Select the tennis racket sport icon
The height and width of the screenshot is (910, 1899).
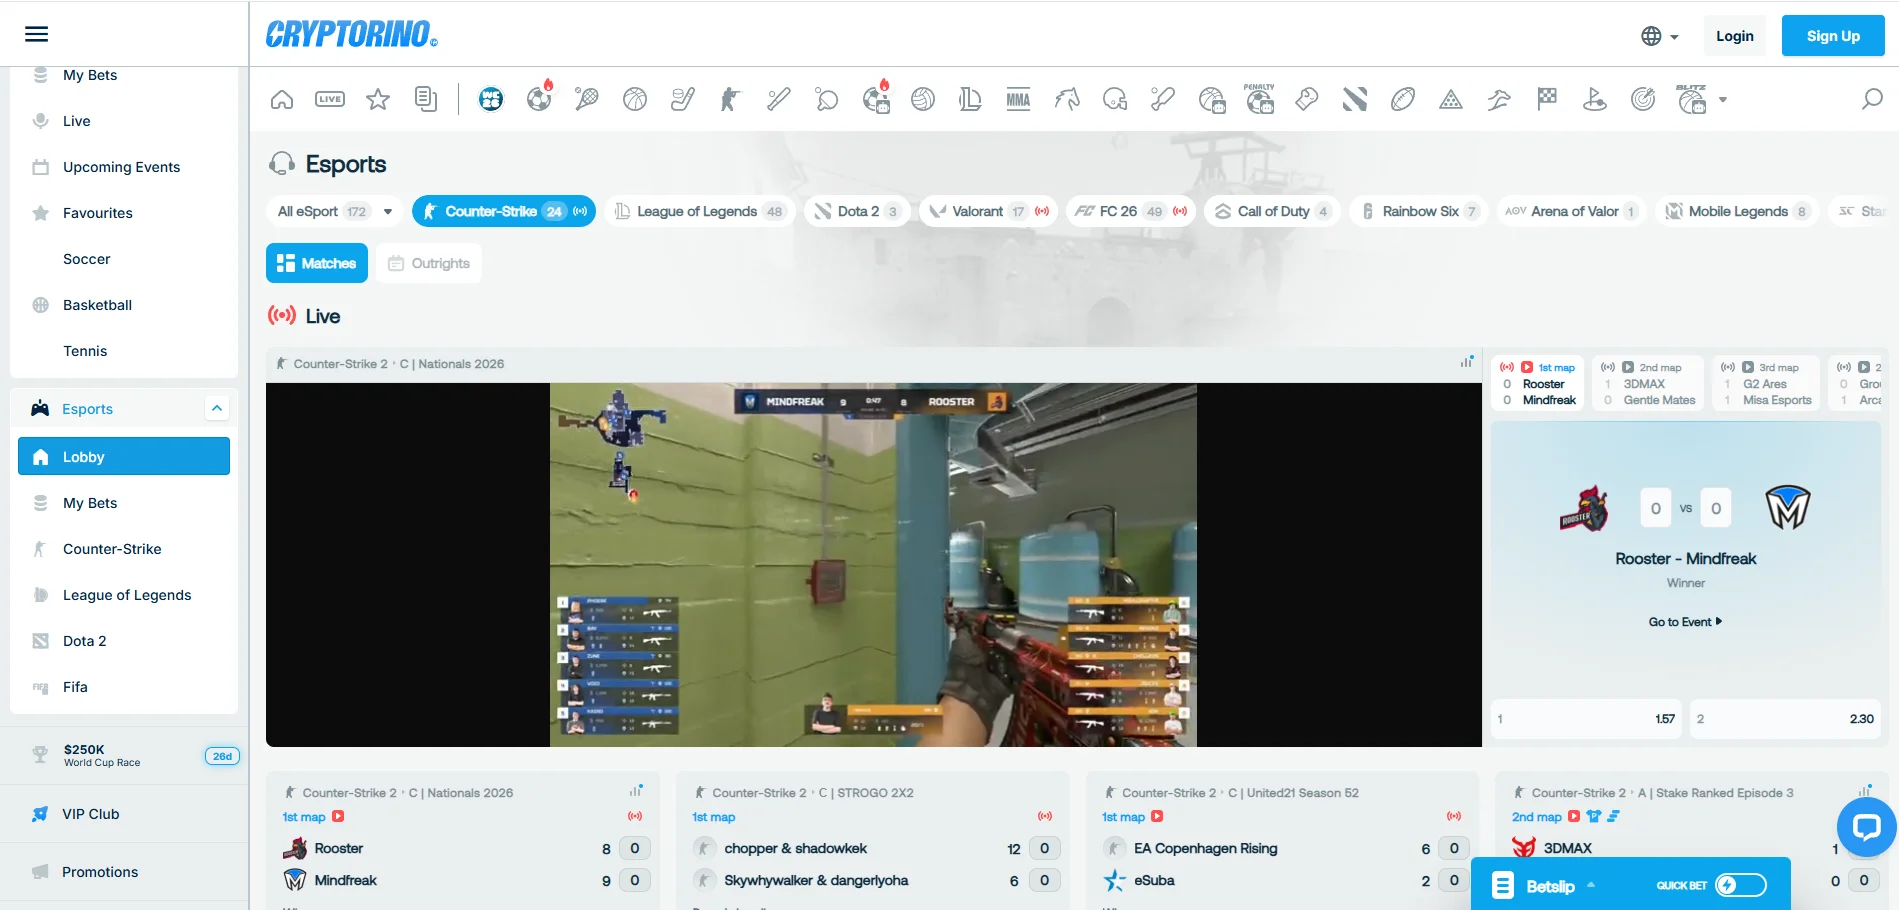point(587,99)
